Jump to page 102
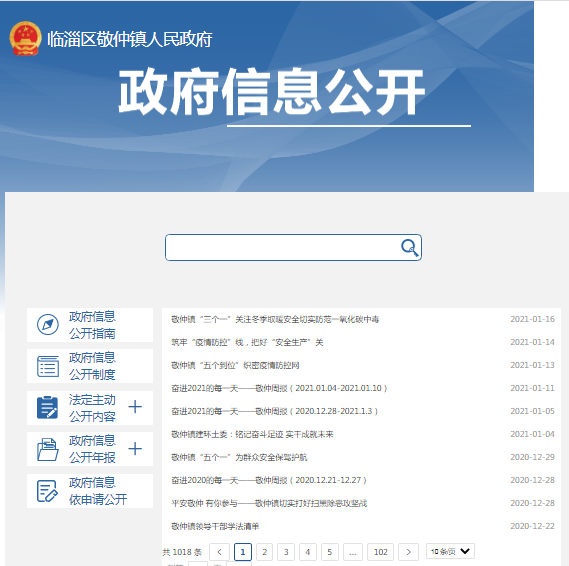This screenshot has height=566, width=569. [x=381, y=552]
